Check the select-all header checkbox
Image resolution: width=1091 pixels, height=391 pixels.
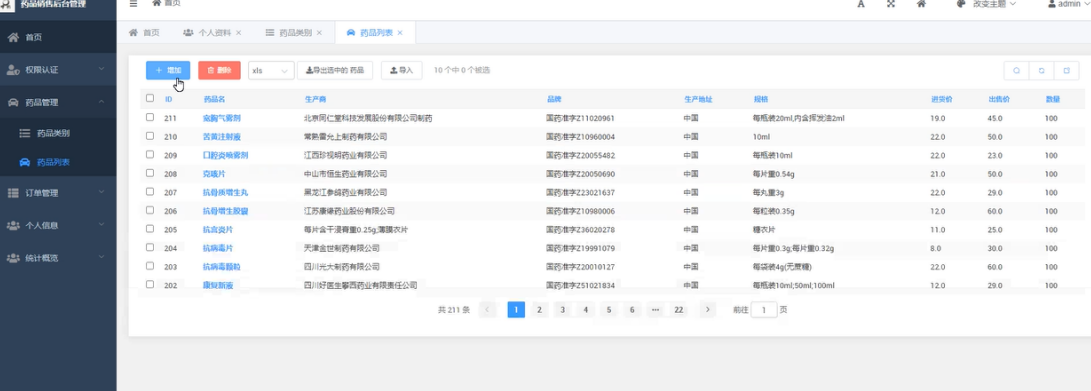150,99
